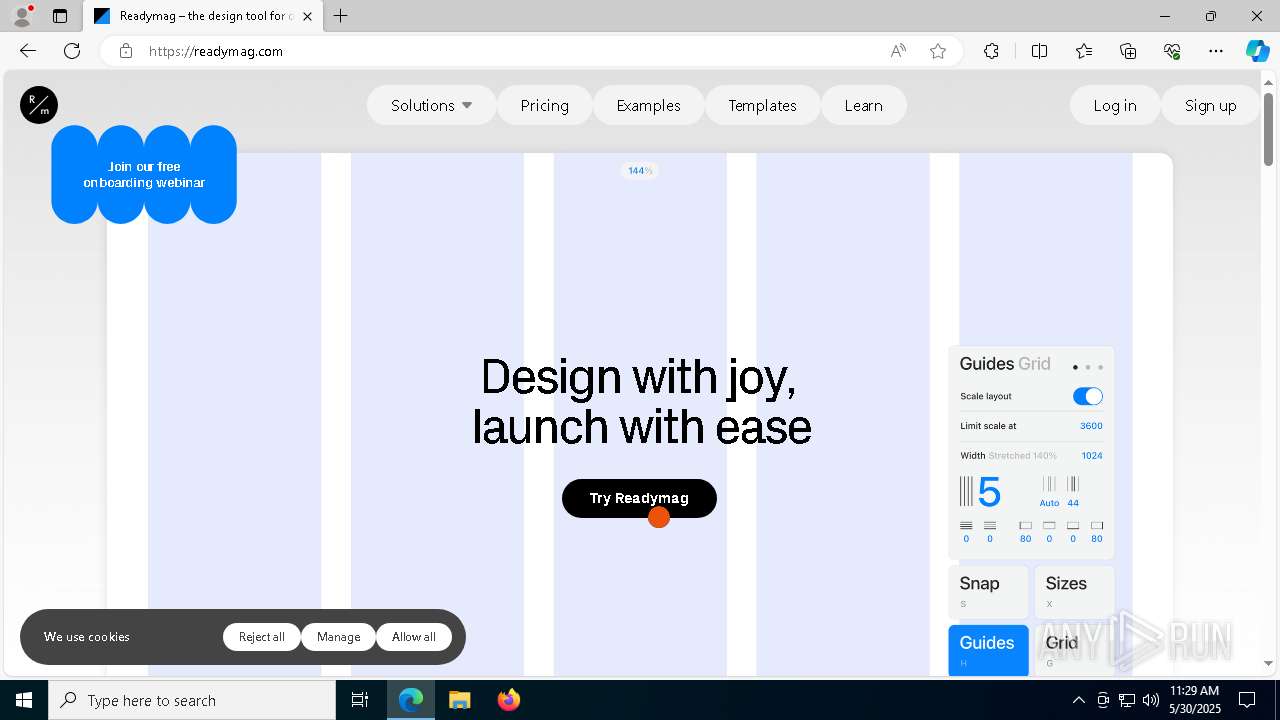Open the Examples page
The height and width of the screenshot is (720, 1280).
click(x=648, y=105)
